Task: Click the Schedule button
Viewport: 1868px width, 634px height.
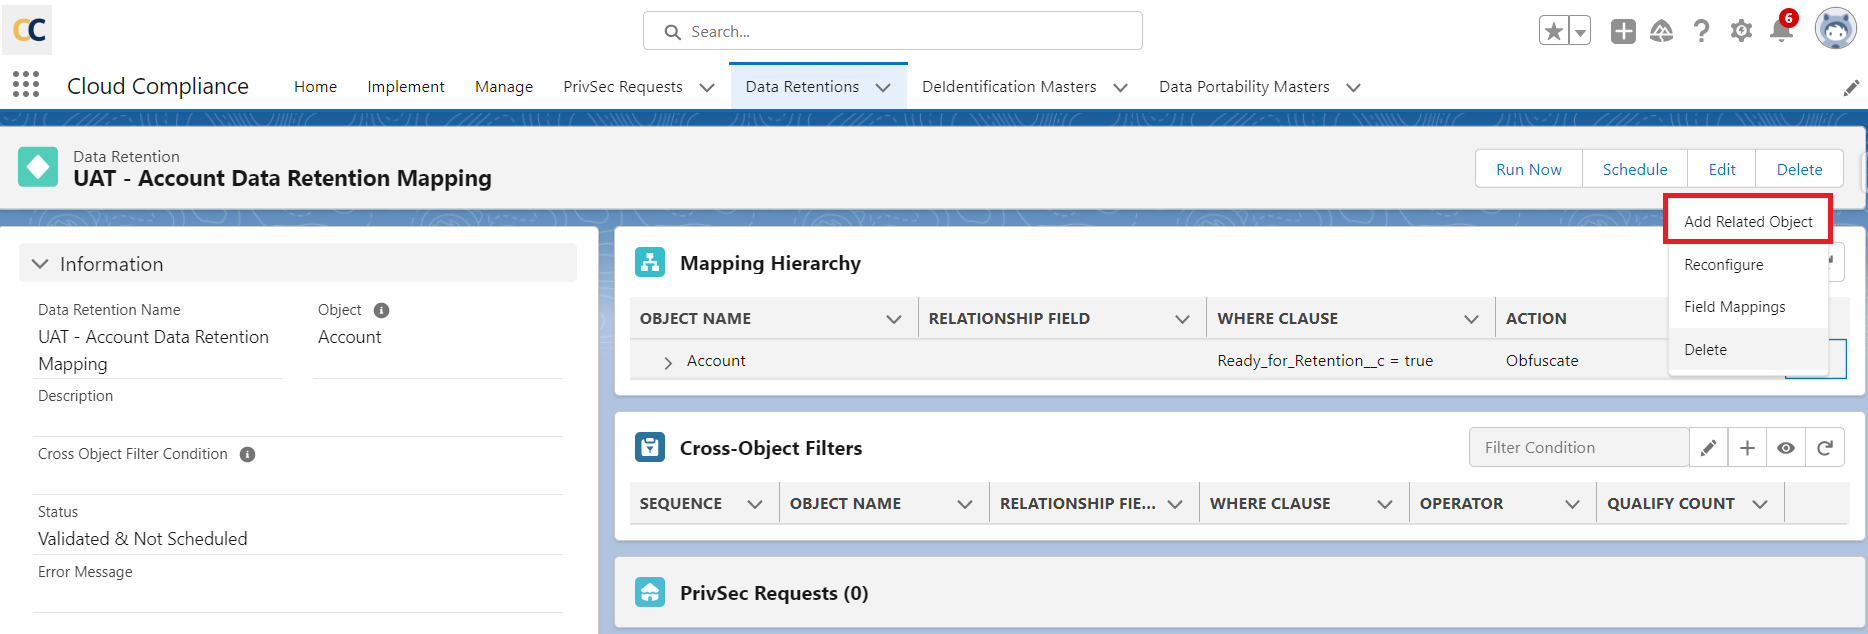Action: [x=1634, y=169]
